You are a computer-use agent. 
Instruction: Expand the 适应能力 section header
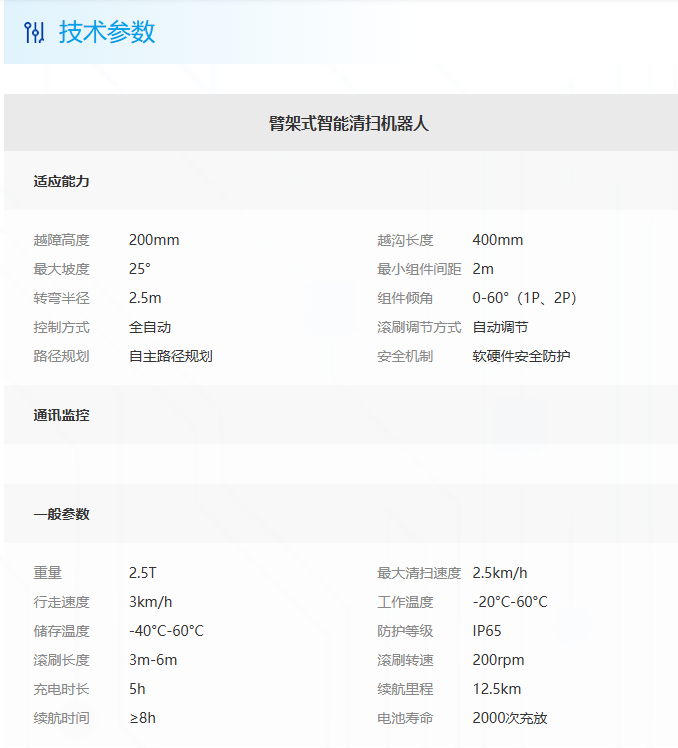pos(61,181)
